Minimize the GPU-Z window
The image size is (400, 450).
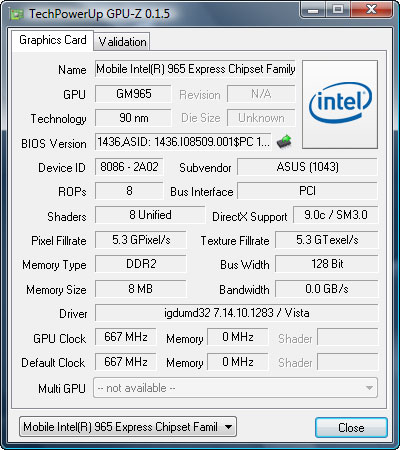point(313,10)
